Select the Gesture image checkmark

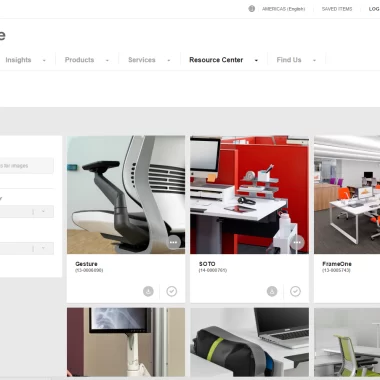(x=172, y=291)
